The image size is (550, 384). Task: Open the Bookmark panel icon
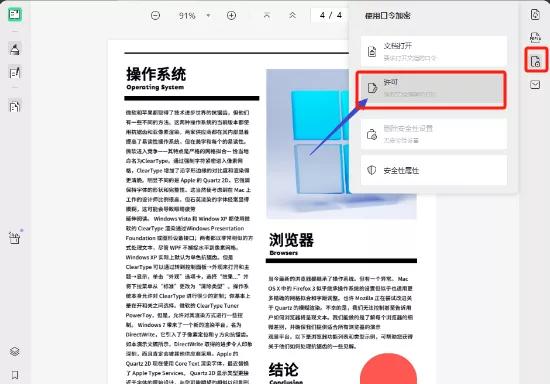pos(15,375)
